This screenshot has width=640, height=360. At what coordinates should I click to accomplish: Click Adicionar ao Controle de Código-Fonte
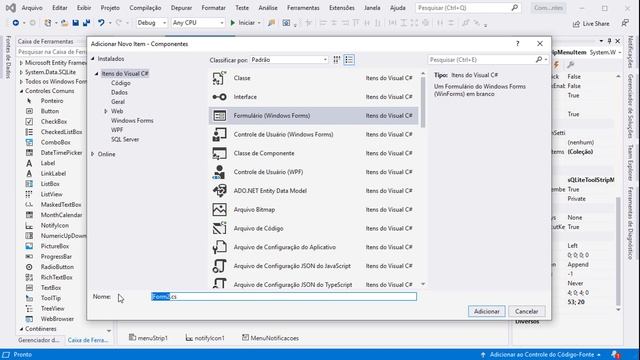pyautogui.click(x=541, y=355)
